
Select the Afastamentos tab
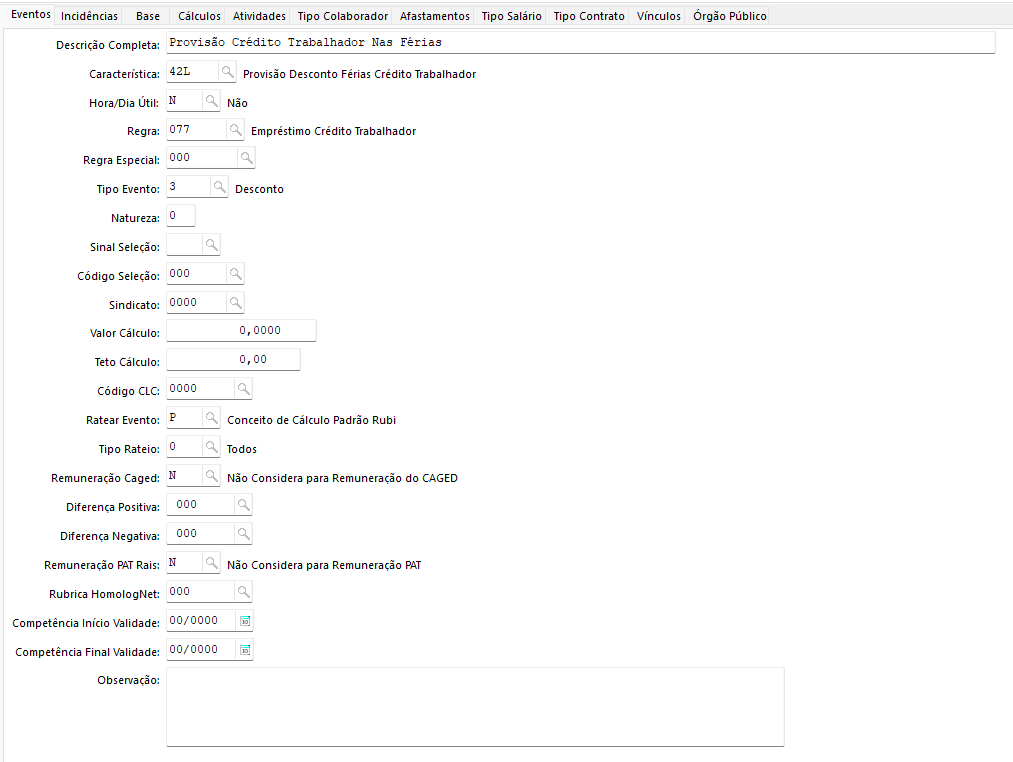pyautogui.click(x=434, y=16)
